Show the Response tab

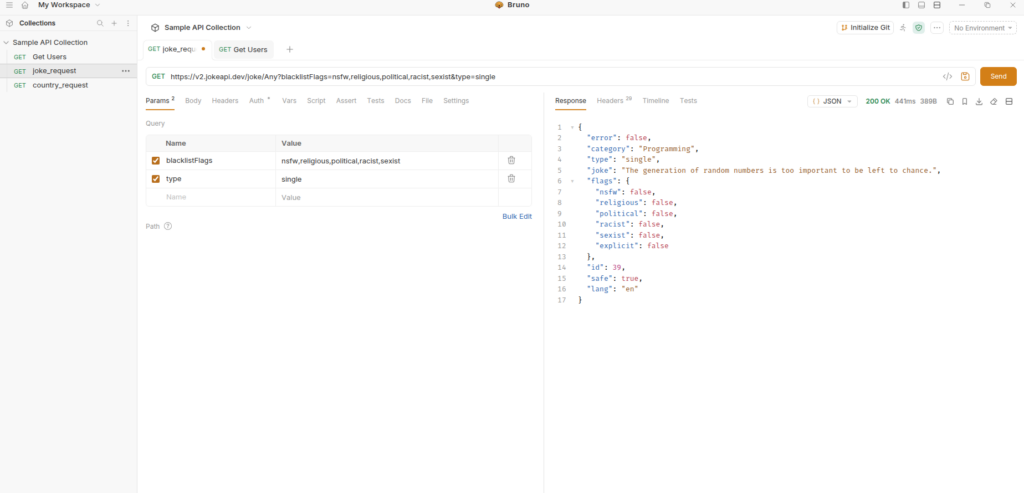coord(570,101)
